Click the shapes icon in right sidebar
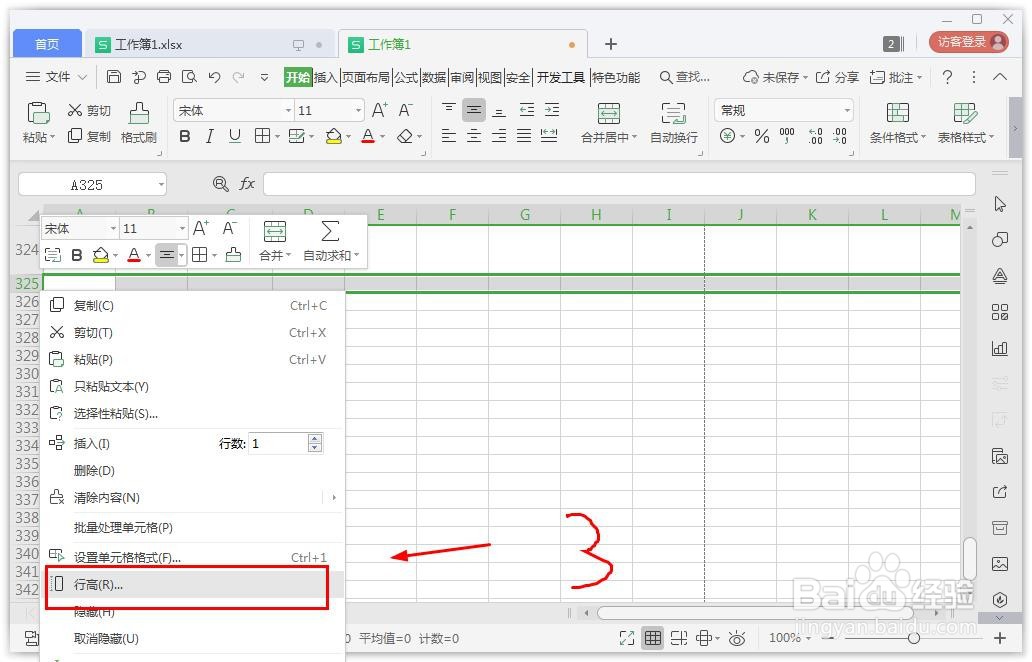Screen dimensions: 1032x662 tap(1000, 240)
